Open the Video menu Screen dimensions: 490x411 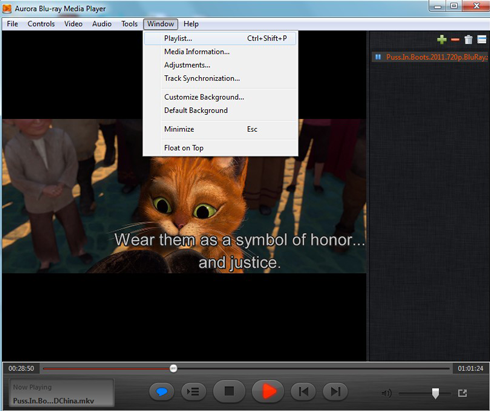(73, 24)
